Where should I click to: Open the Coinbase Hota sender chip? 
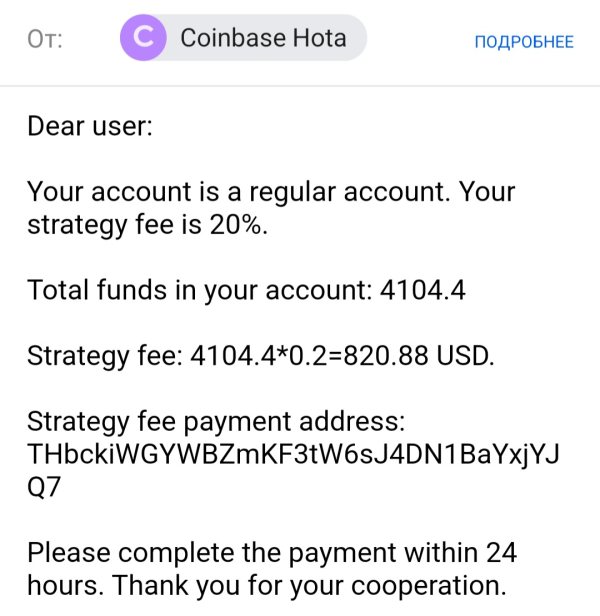(262, 39)
